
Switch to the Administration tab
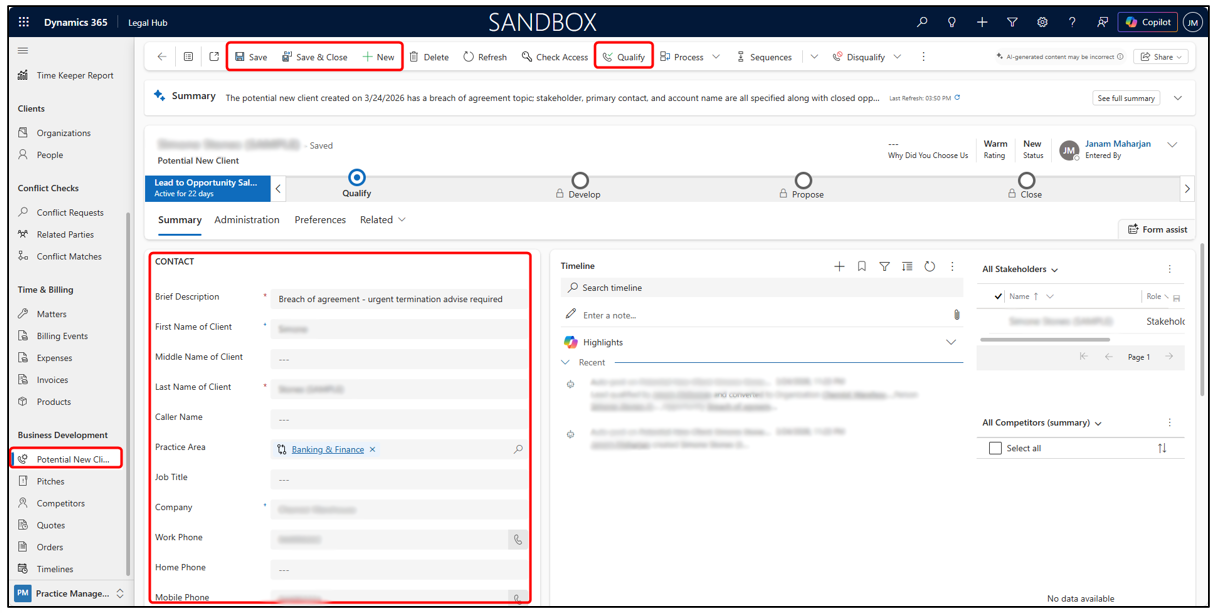coord(247,220)
